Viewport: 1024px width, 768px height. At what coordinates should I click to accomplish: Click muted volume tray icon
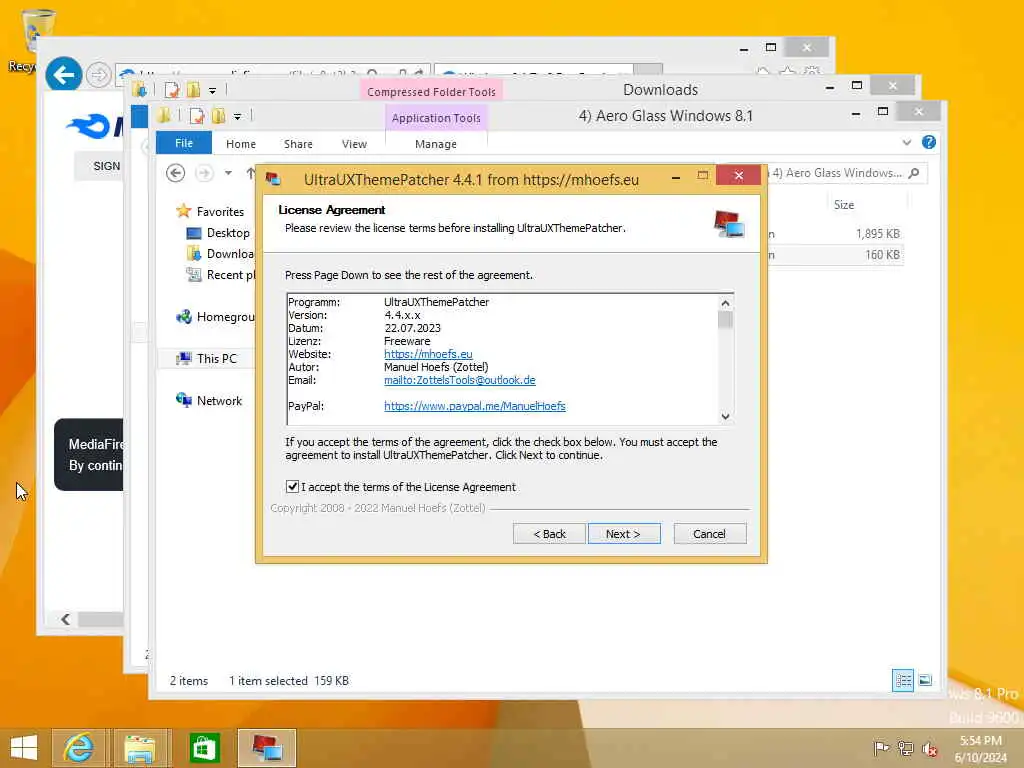pyautogui.click(x=929, y=748)
